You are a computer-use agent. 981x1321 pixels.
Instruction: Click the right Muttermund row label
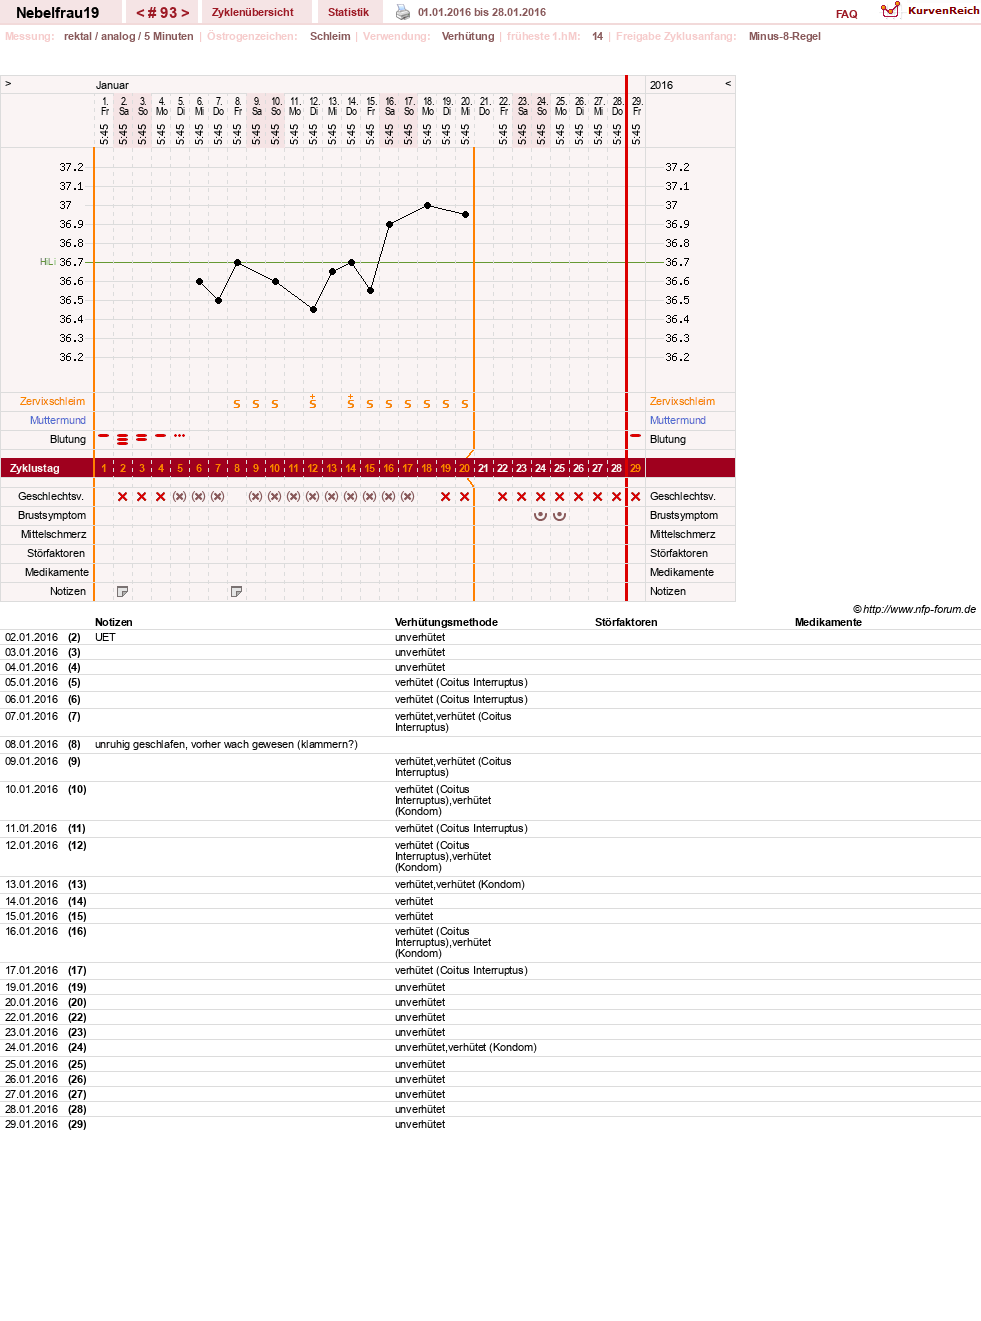point(678,421)
